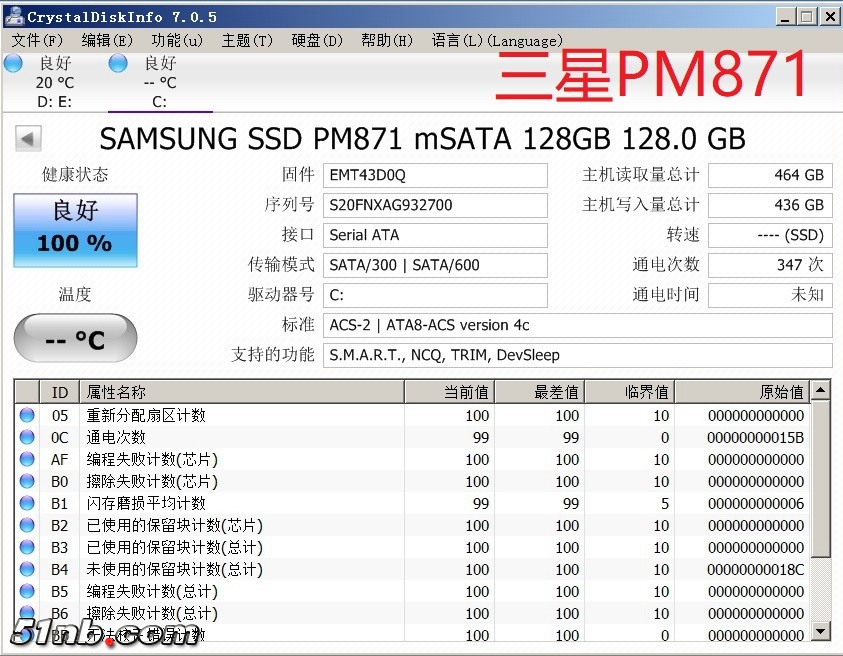Select the C: disk status orb
843x656 pixels.
118,64
